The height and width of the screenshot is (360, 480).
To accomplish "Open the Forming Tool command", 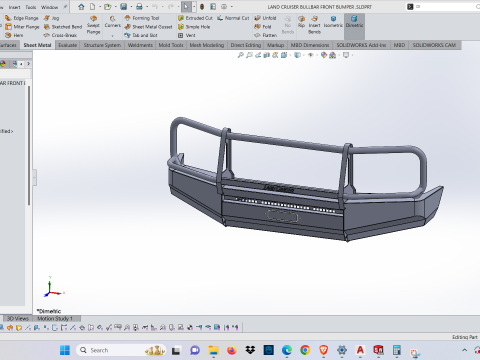I will tap(142, 18).
